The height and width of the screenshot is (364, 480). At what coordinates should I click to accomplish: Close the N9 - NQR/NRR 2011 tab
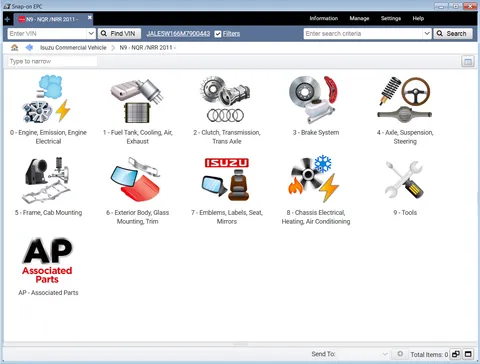pos(90,17)
